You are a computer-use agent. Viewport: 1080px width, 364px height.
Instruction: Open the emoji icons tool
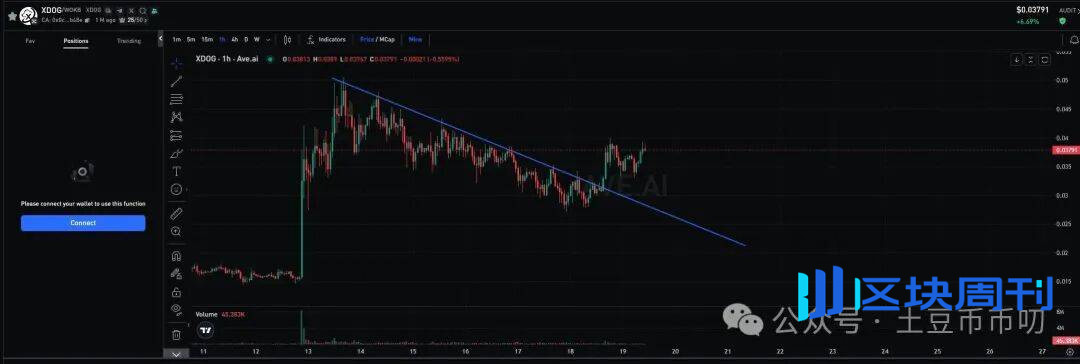(x=176, y=189)
